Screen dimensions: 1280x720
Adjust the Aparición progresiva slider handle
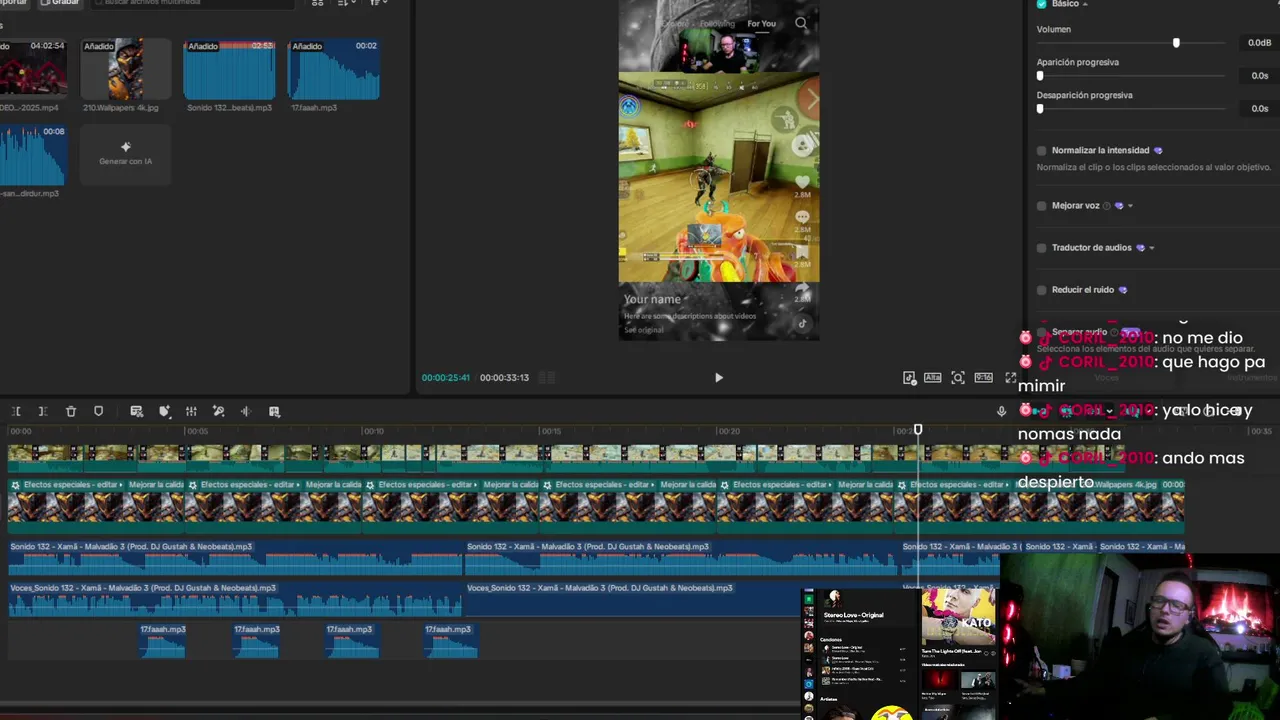click(x=1040, y=76)
